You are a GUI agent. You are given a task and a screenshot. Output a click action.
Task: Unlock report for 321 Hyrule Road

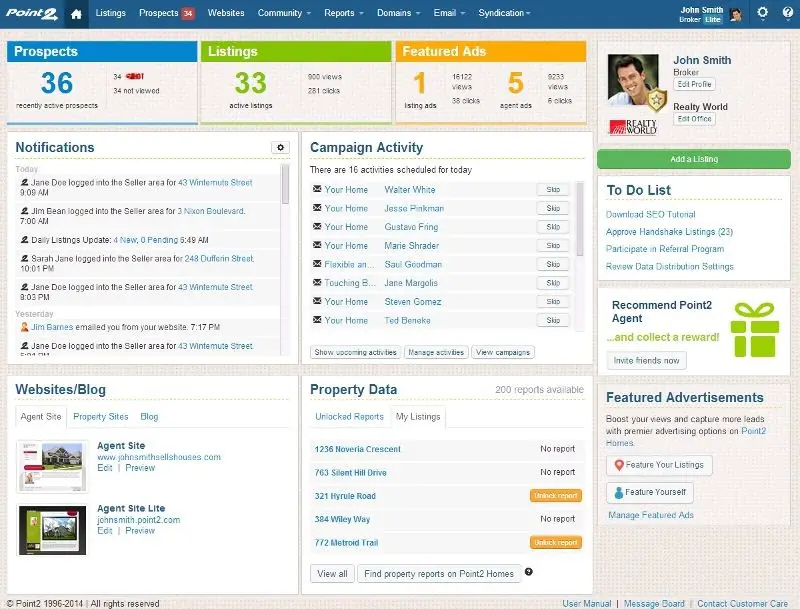coord(556,496)
